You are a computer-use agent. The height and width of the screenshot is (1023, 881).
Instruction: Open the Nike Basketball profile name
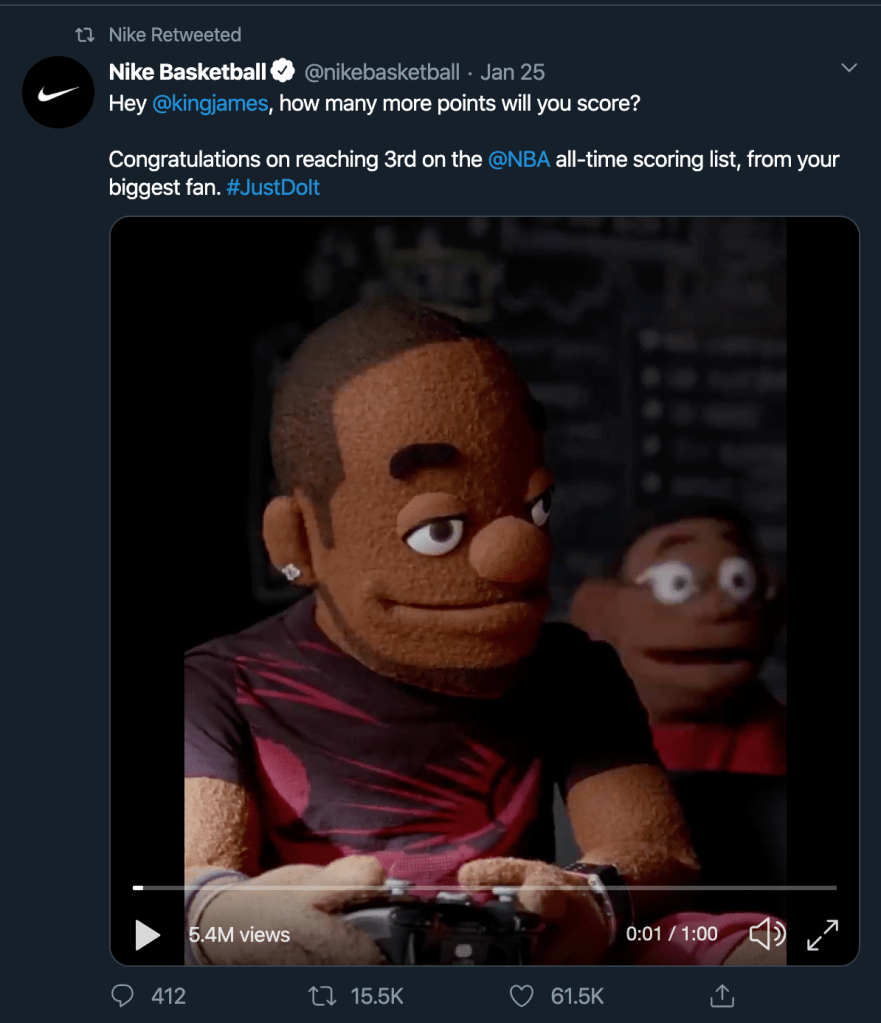[188, 72]
